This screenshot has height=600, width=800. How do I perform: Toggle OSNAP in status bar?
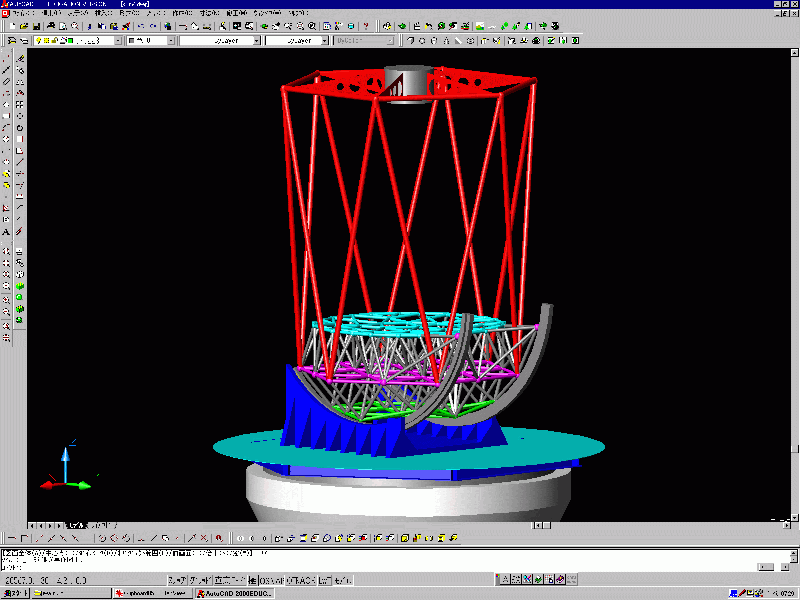[272, 580]
